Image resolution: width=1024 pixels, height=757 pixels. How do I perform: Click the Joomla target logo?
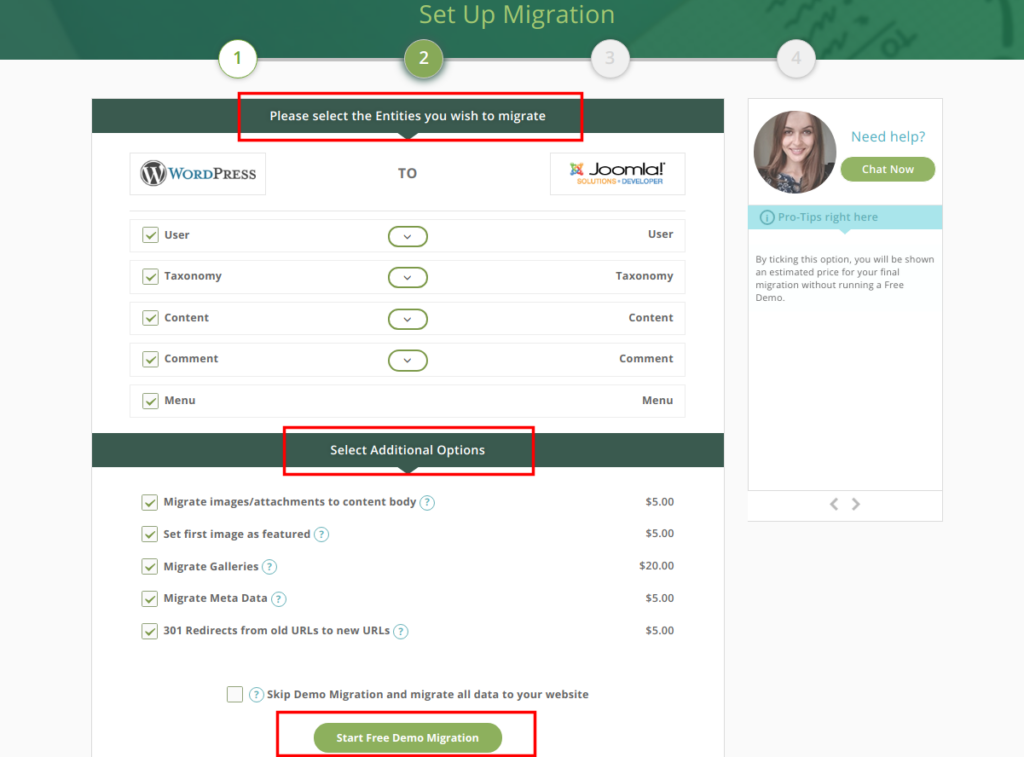[x=617, y=174]
